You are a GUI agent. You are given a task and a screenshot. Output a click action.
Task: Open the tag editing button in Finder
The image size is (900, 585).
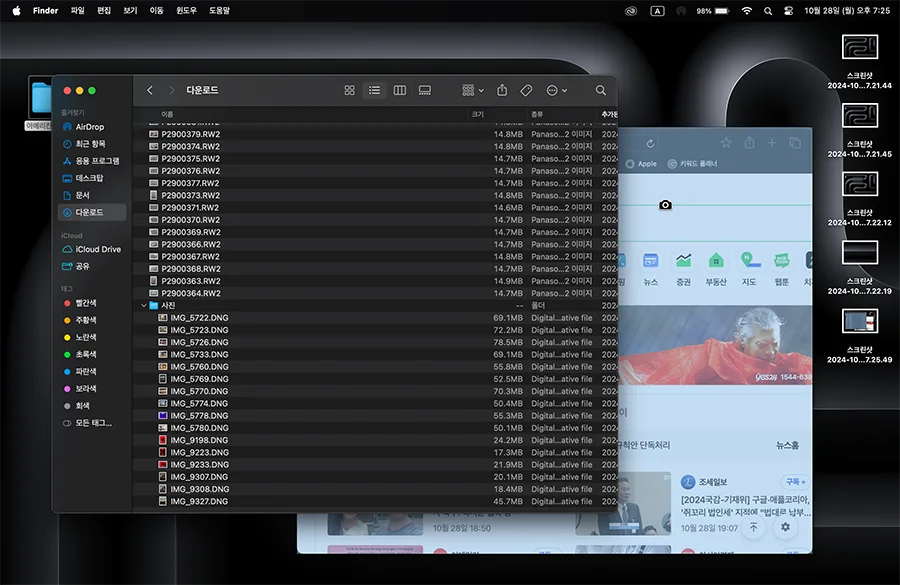tap(526, 90)
